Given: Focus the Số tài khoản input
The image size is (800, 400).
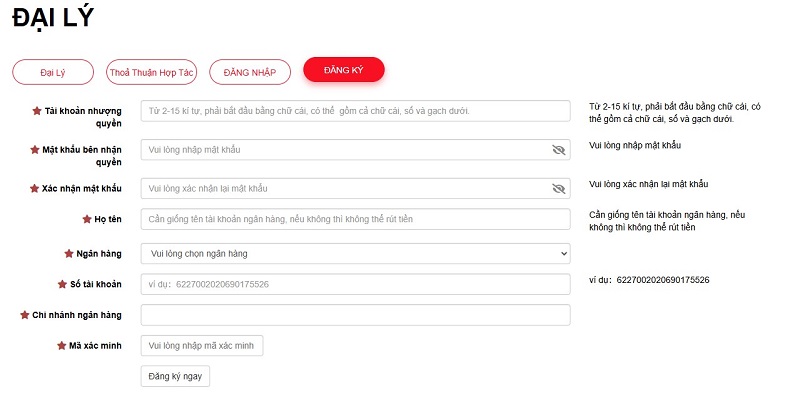Looking at the screenshot, I should pyautogui.click(x=355, y=284).
